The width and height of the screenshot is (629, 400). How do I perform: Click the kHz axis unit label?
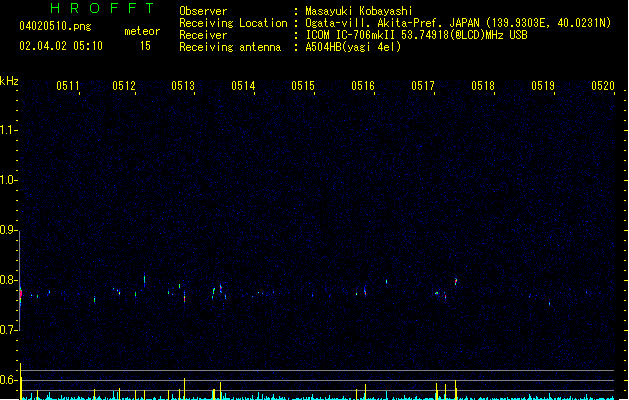pyautogui.click(x=9, y=81)
